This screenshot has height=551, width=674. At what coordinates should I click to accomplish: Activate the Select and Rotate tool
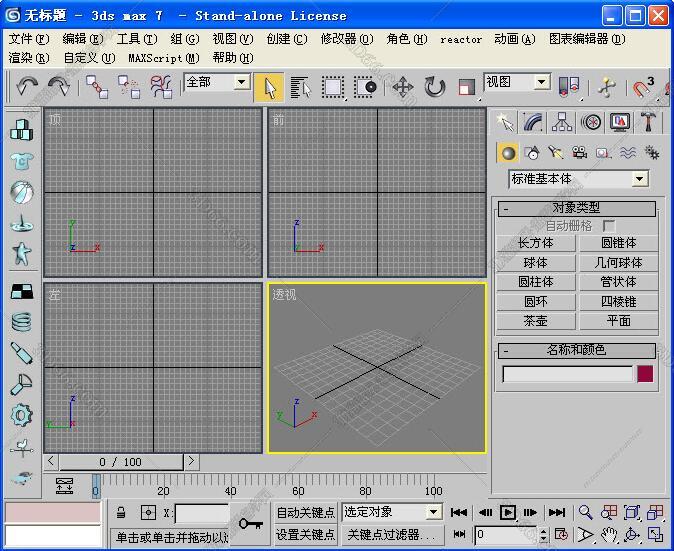435,87
